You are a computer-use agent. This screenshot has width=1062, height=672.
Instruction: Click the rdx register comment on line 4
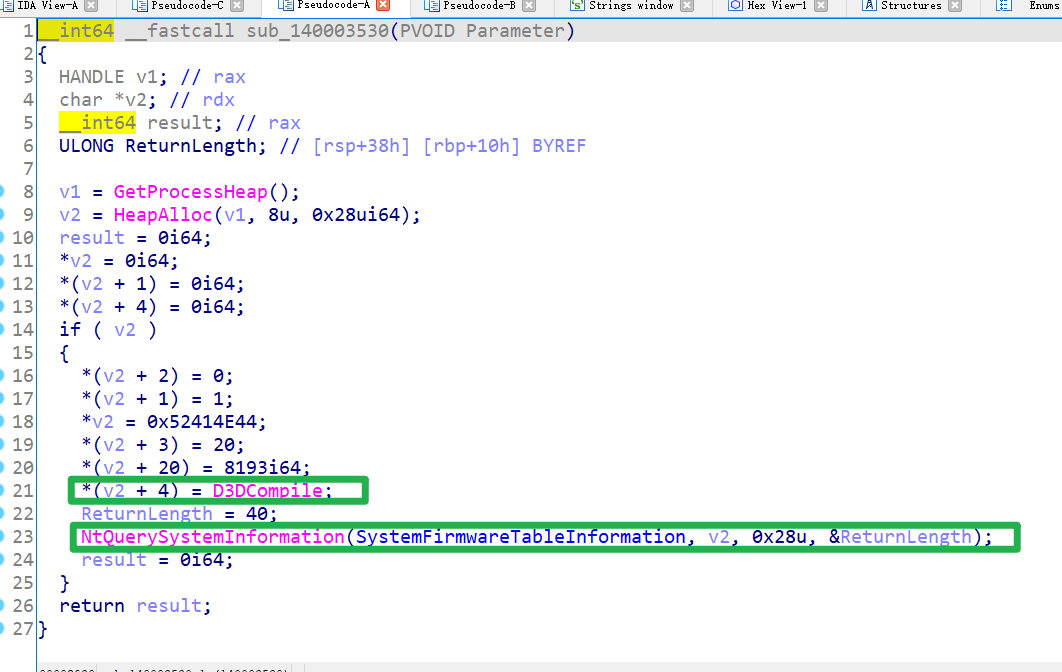pos(218,100)
